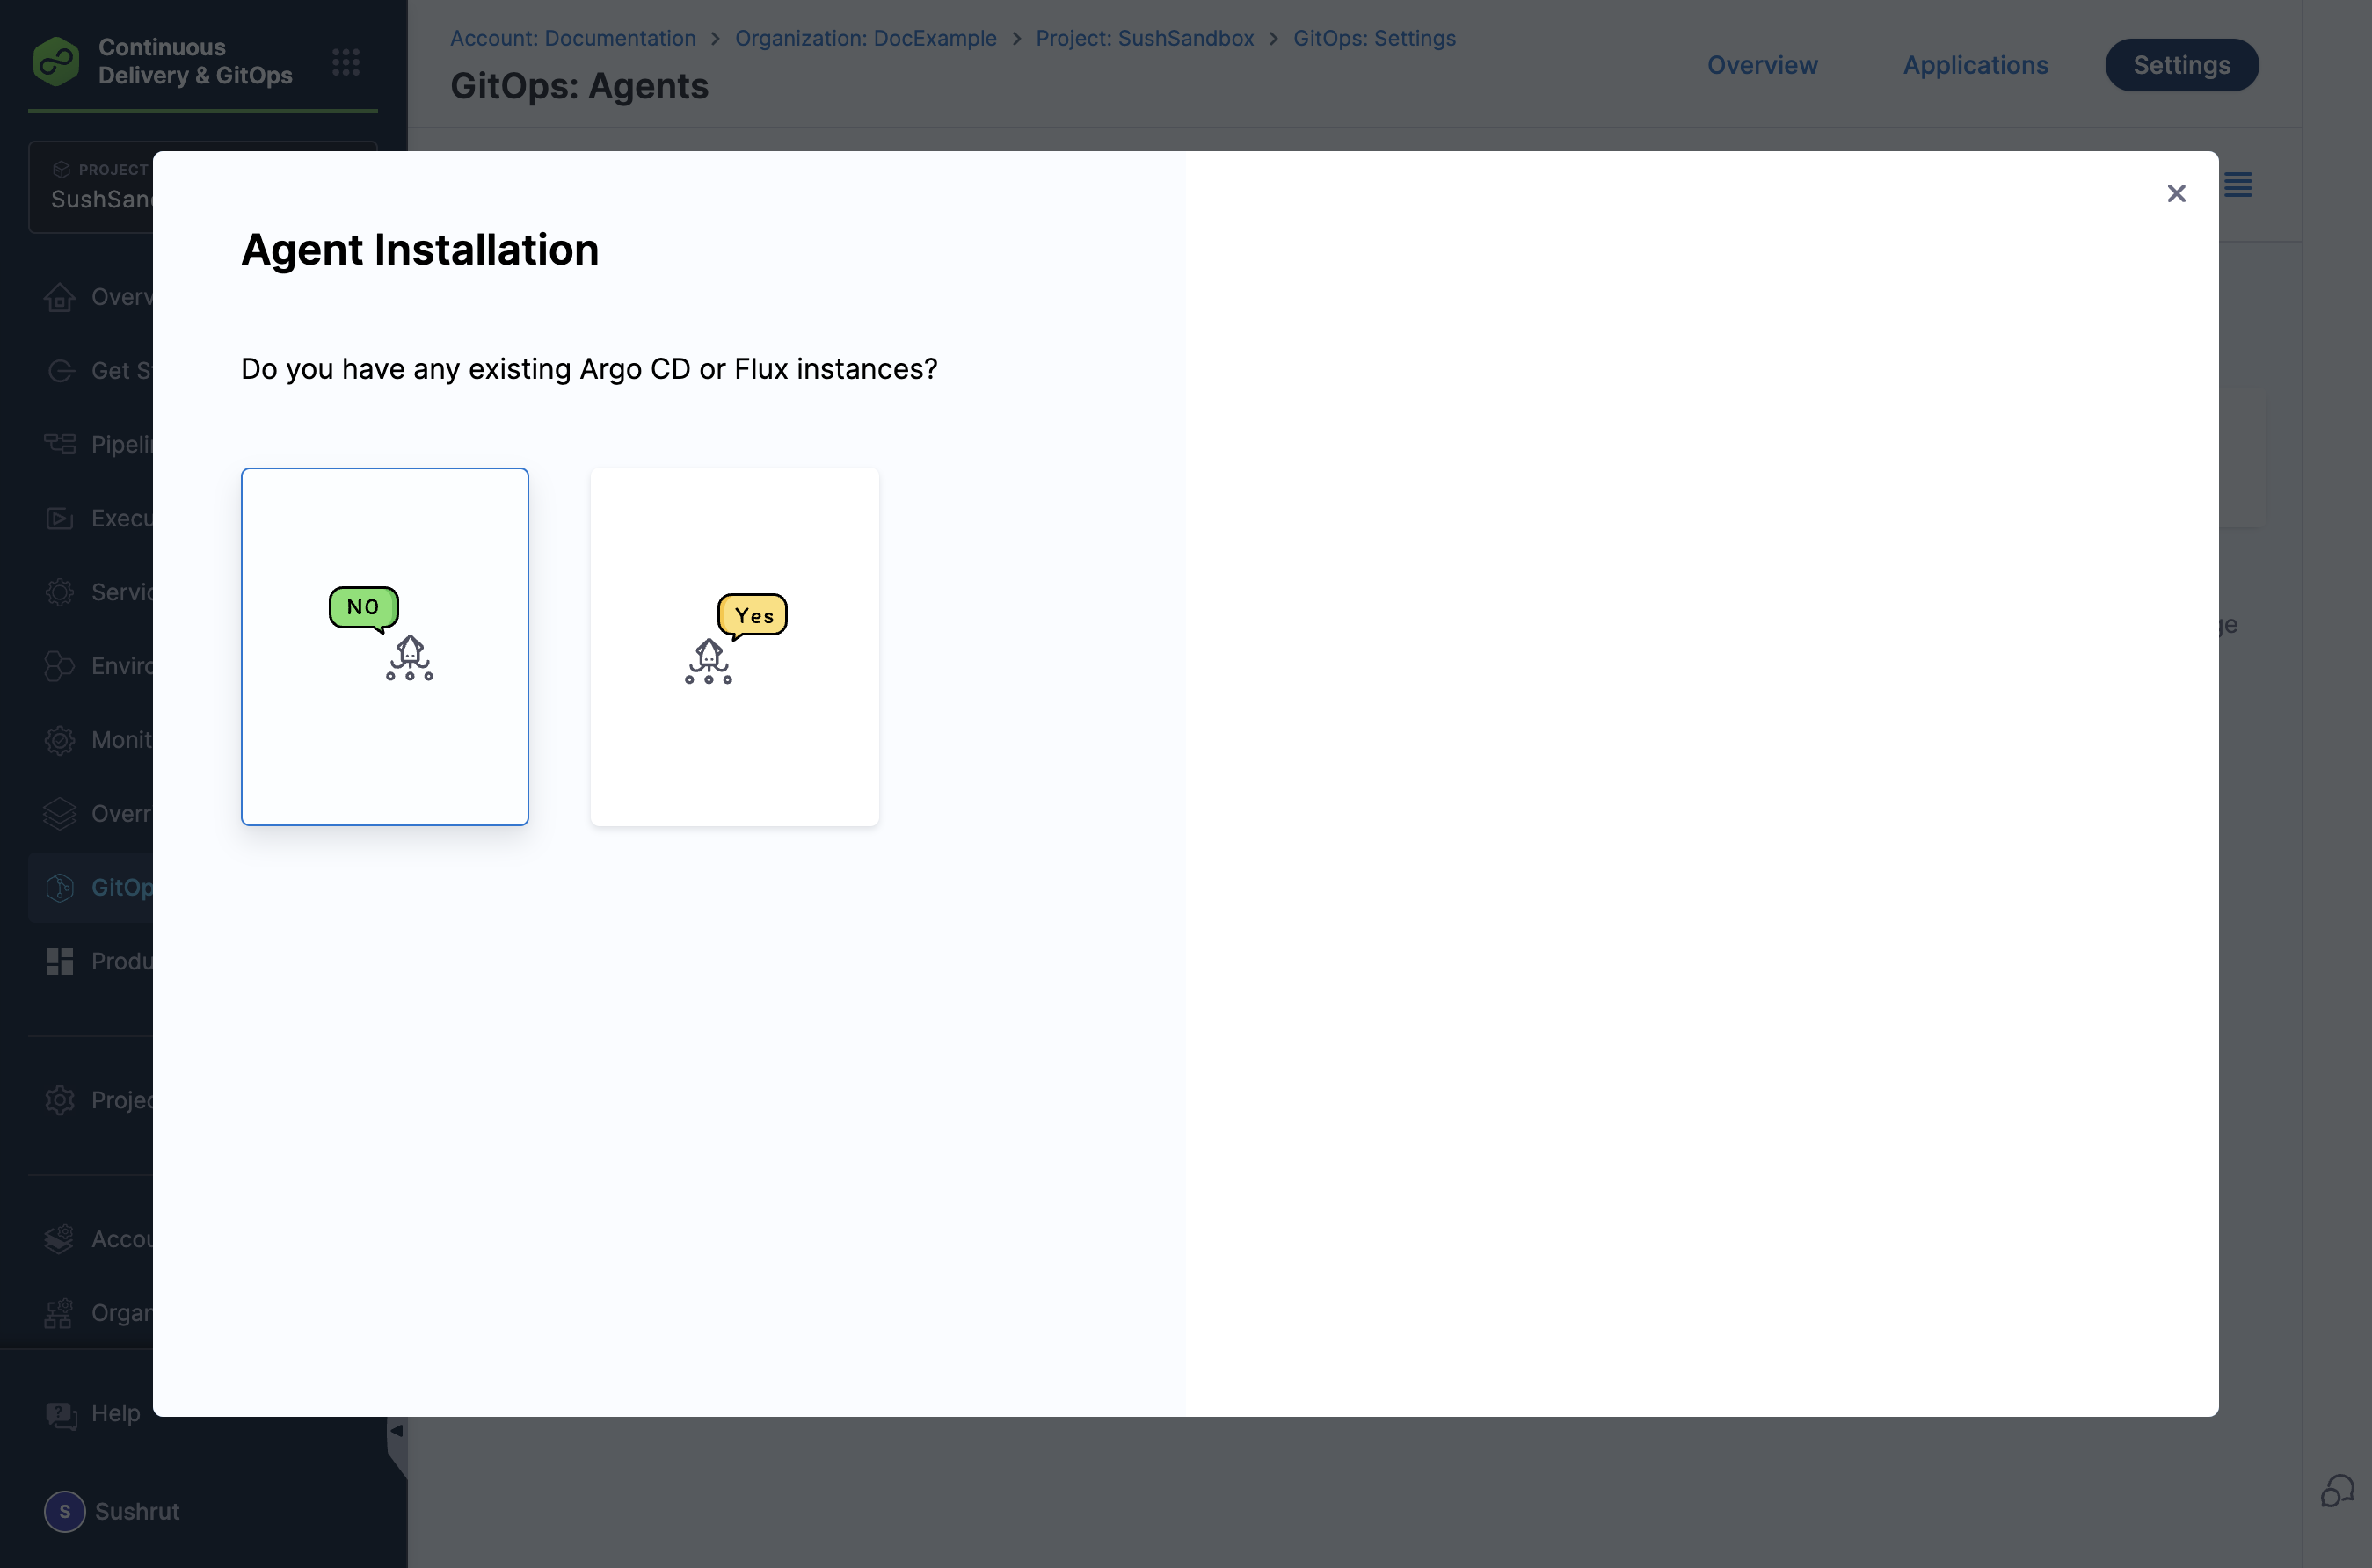The height and width of the screenshot is (1568, 2372).
Task: Switch to list view icon
Action: point(2238,185)
